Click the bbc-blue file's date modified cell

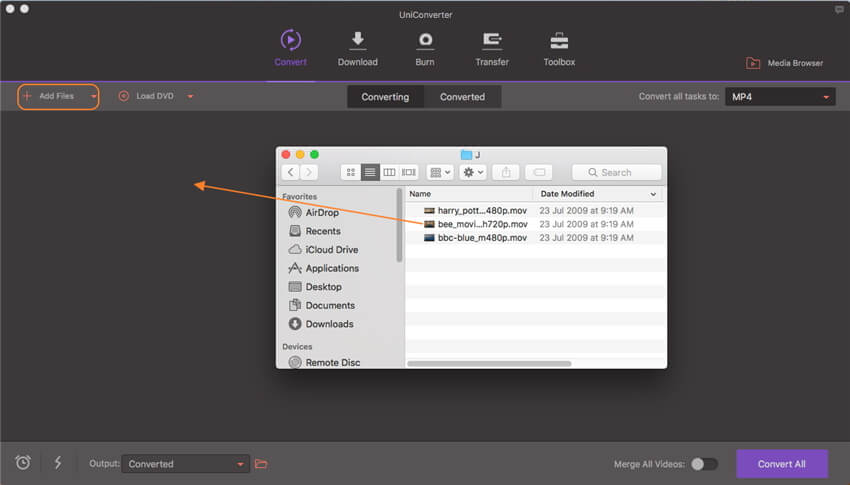point(587,237)
